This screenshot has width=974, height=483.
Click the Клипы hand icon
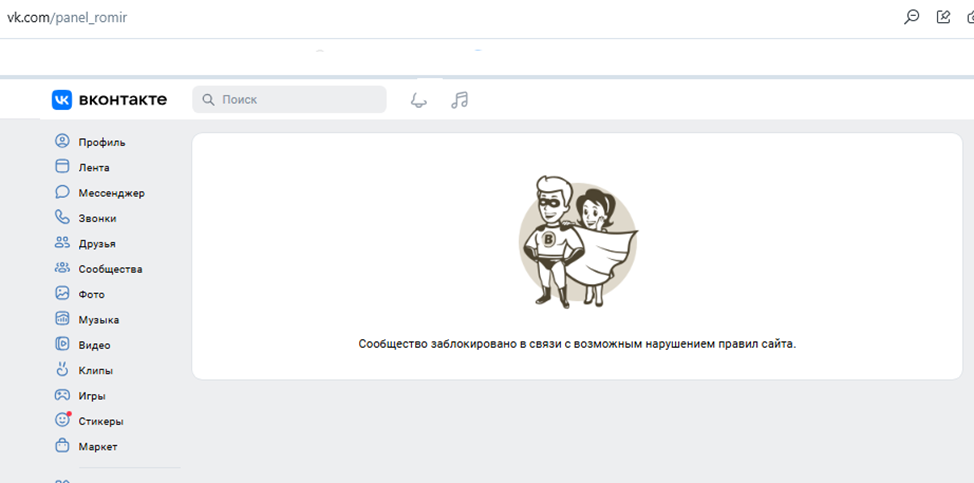tap(62, 370)
